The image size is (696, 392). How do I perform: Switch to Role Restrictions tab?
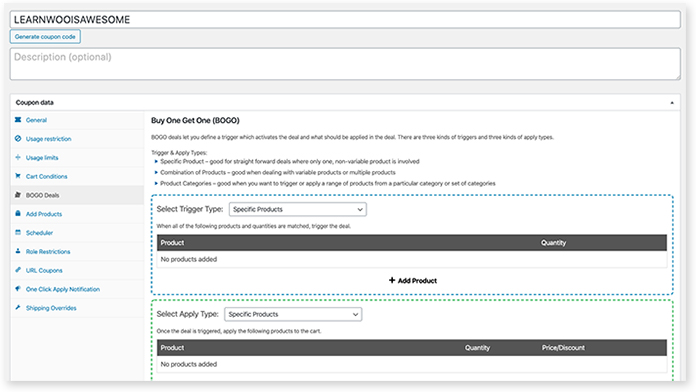tap(77, 252)
